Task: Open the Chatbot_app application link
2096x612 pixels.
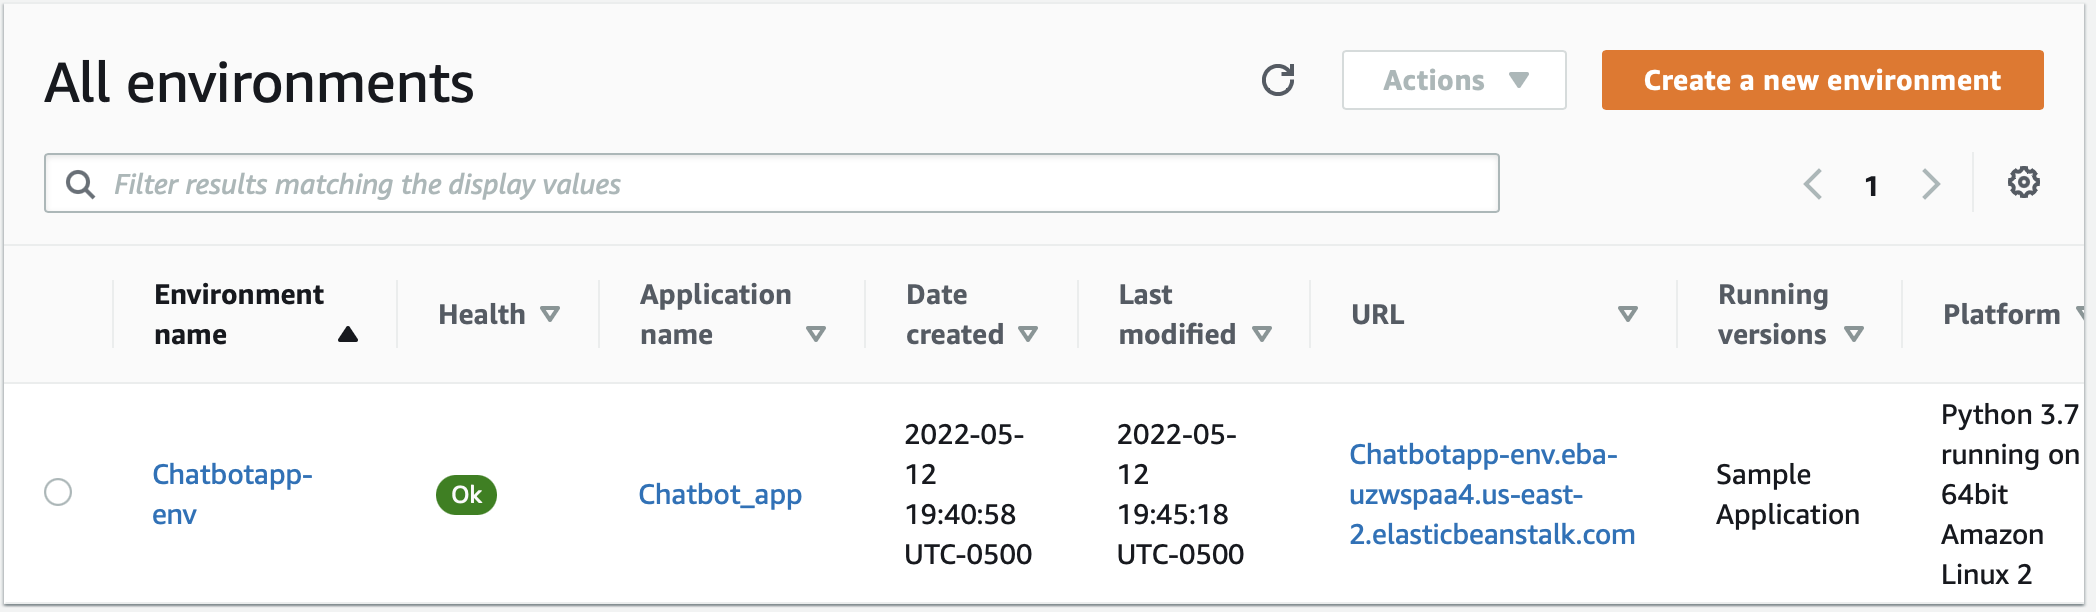Action: (720, 494)
